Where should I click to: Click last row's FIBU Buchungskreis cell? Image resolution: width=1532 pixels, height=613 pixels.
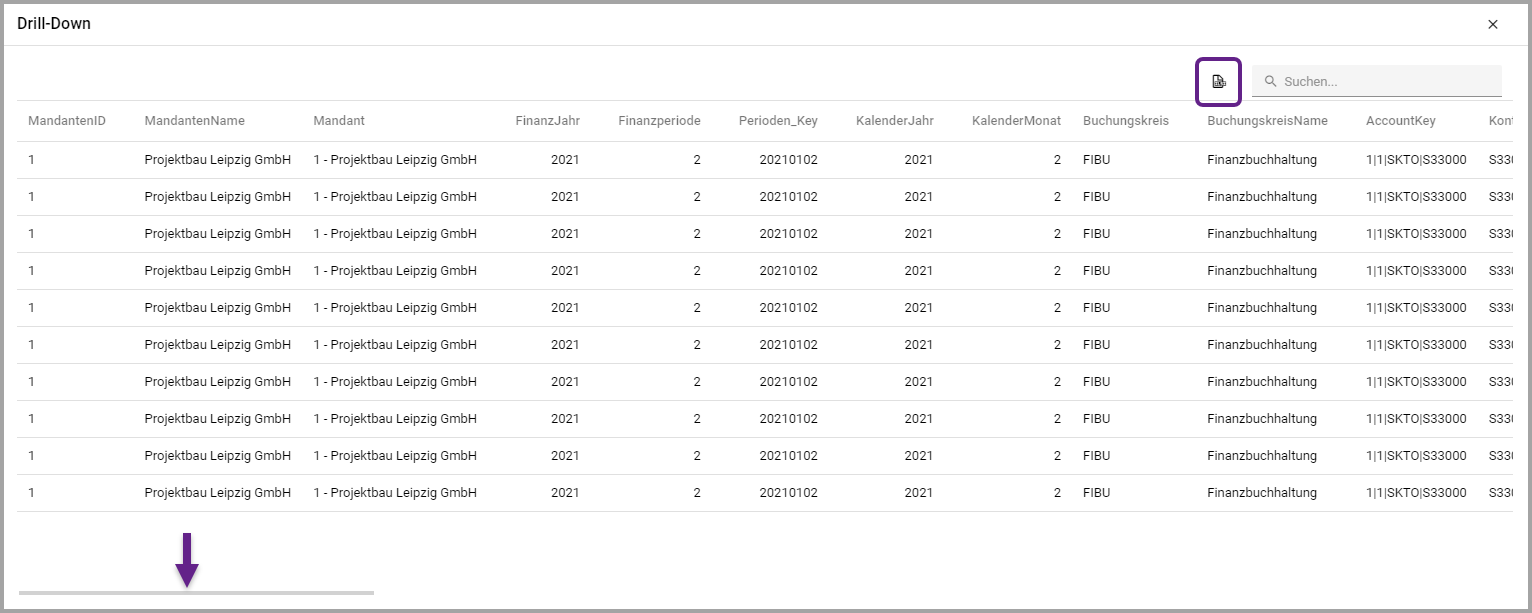click(x=1096, y=493)
